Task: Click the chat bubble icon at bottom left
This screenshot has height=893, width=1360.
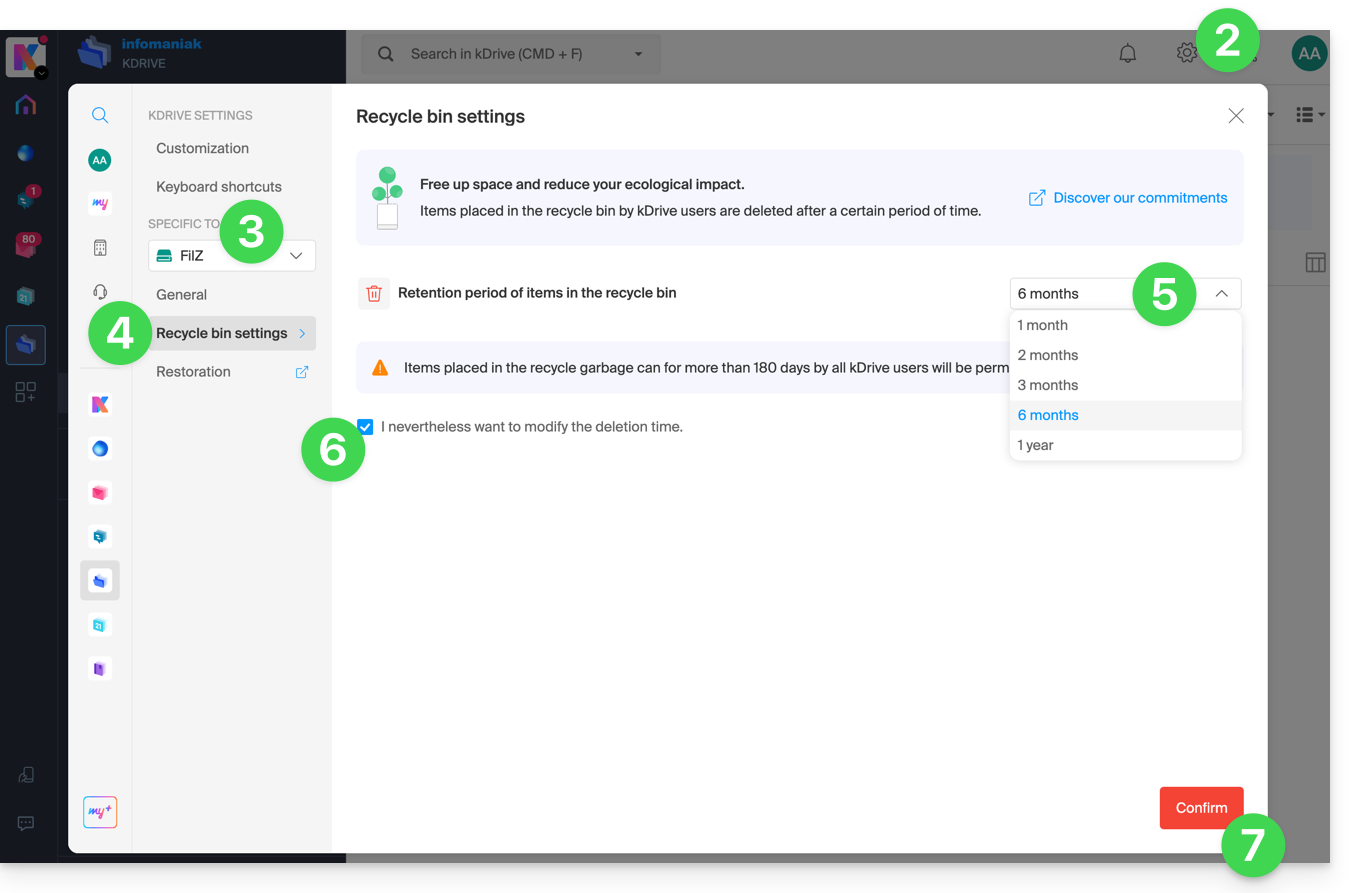Action: [26, 823]
